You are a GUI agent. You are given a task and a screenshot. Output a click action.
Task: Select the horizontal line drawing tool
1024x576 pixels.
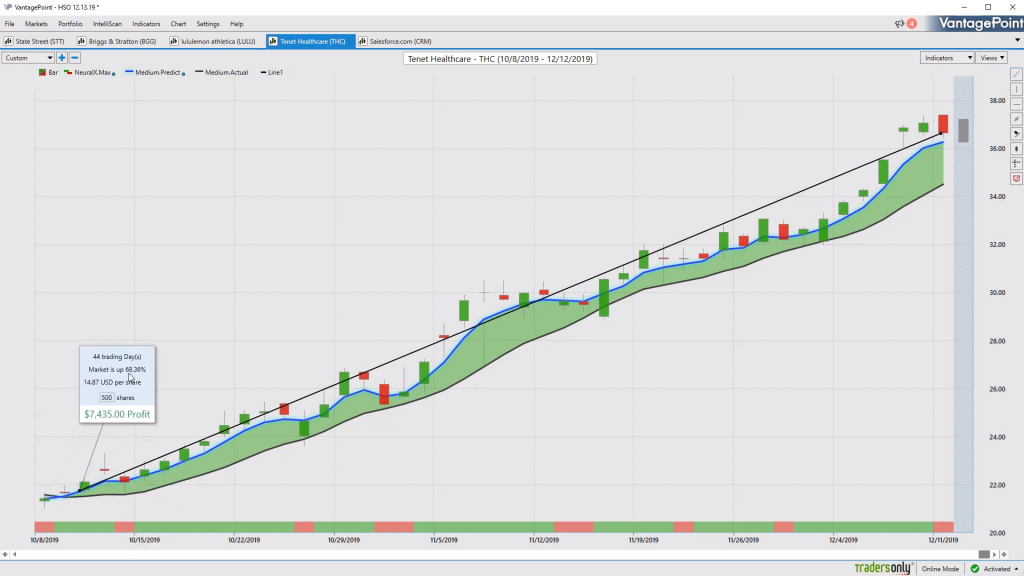(1016, 104)
